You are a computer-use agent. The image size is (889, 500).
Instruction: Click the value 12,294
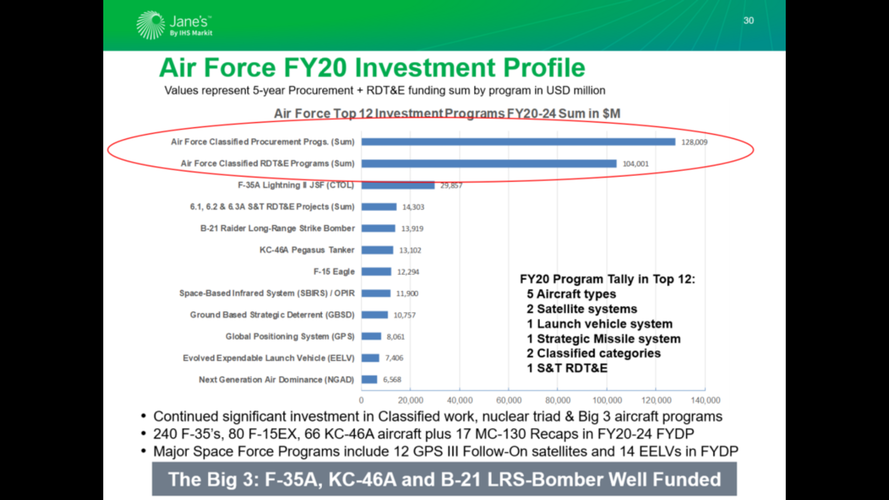408,272
